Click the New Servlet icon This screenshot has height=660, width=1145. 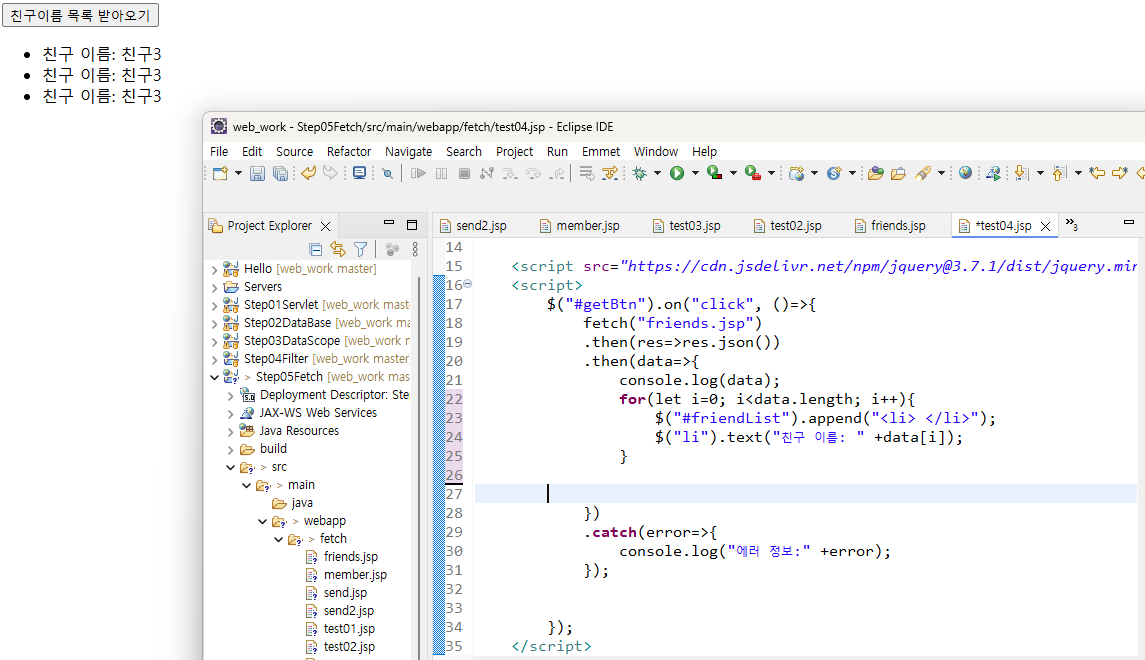tap(834, 173)
